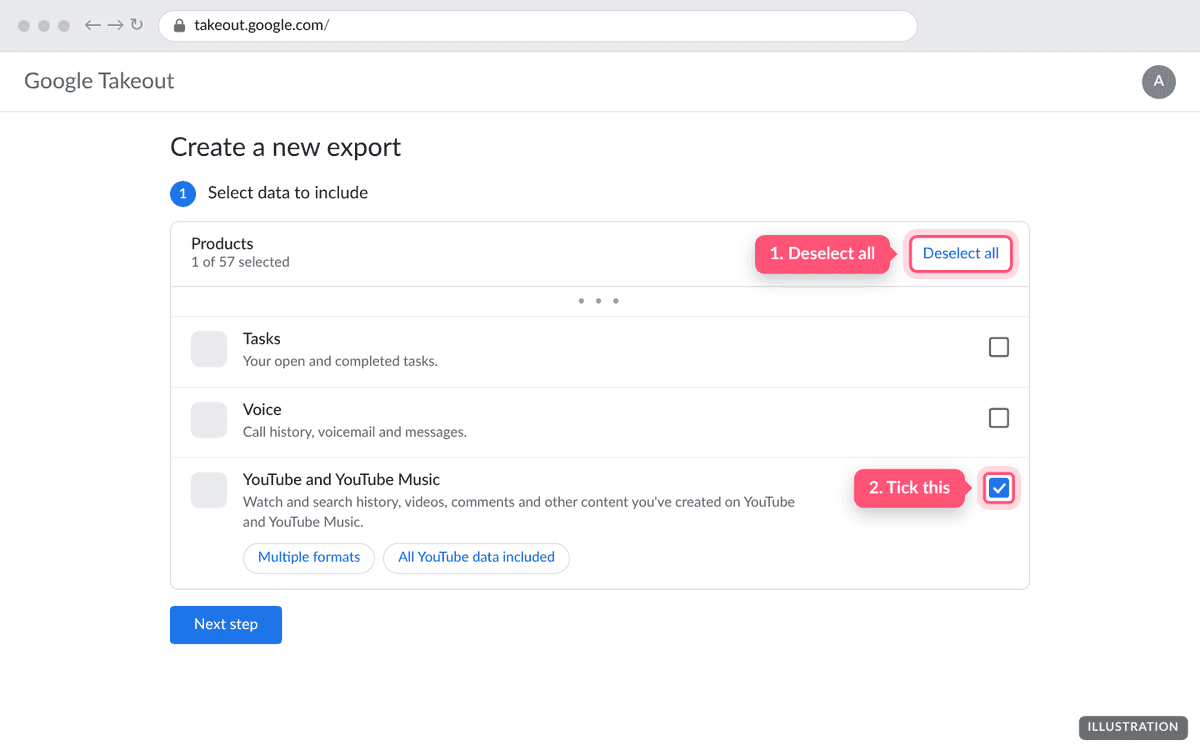The width and height of the screenshot is (1200, 750).
Task: Tick the Voice checkbox
Action: point(998,418)
